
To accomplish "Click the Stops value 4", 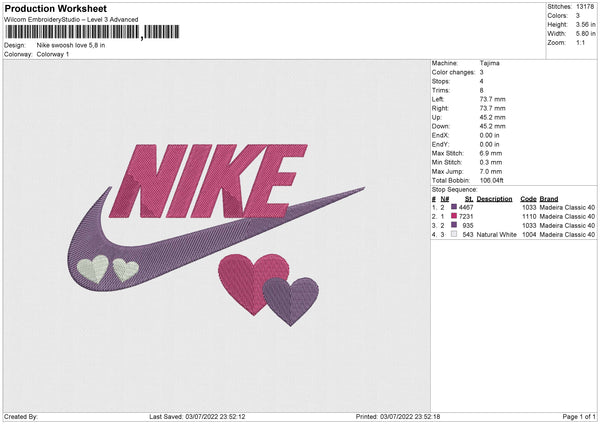I will [481, 81].
